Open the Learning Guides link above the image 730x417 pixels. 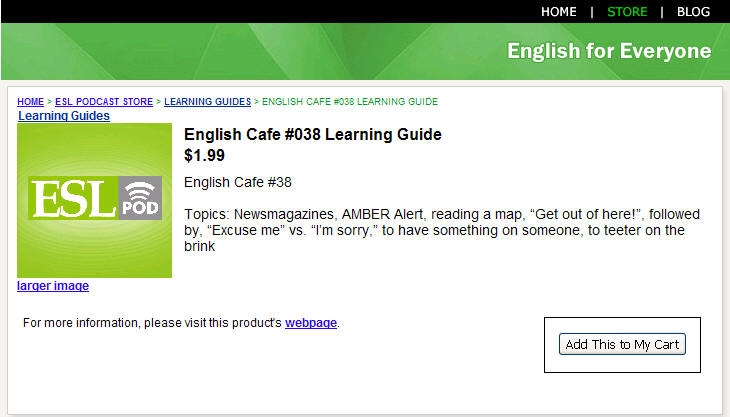64,116
